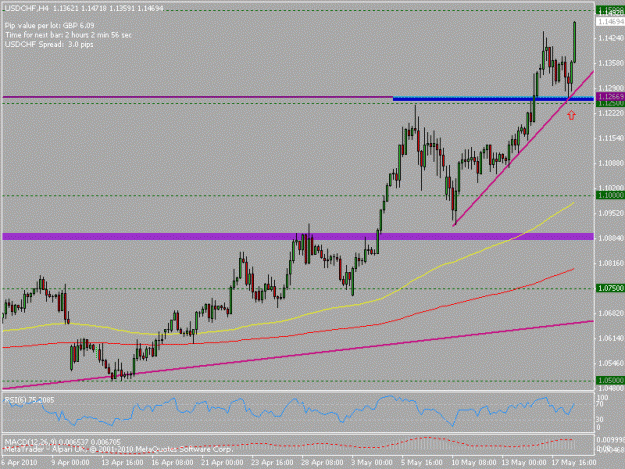Click the "13 May 00:00" time axis label
Screen dimensions: 625x469
(524, 463)
